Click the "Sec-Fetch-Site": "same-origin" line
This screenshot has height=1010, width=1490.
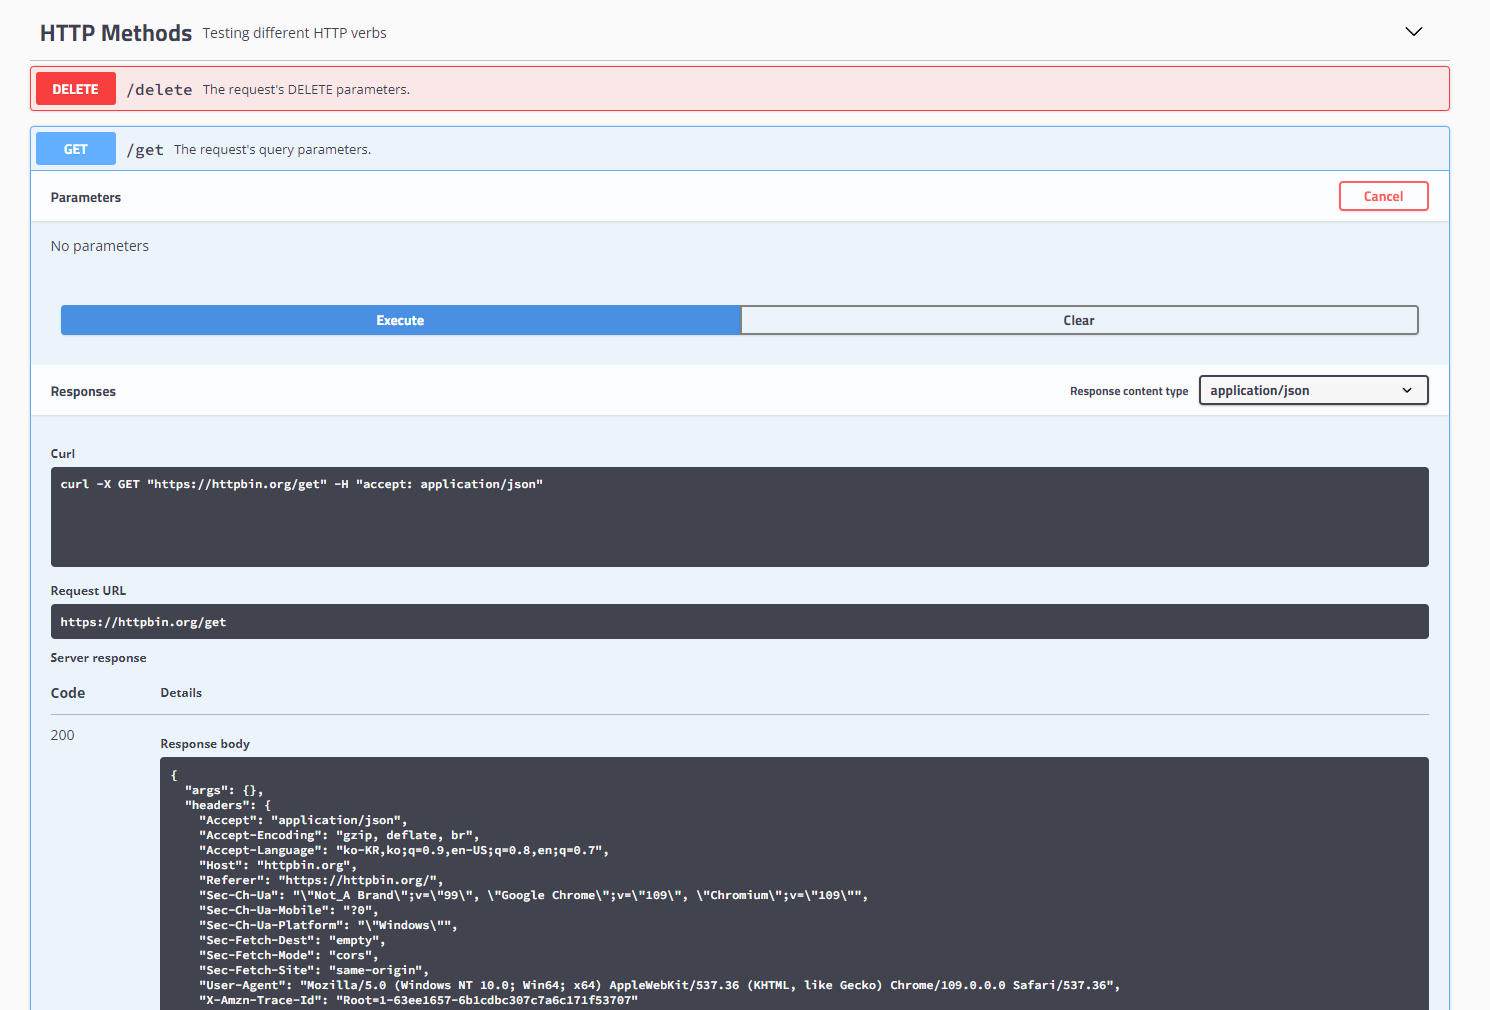(314, 970)
